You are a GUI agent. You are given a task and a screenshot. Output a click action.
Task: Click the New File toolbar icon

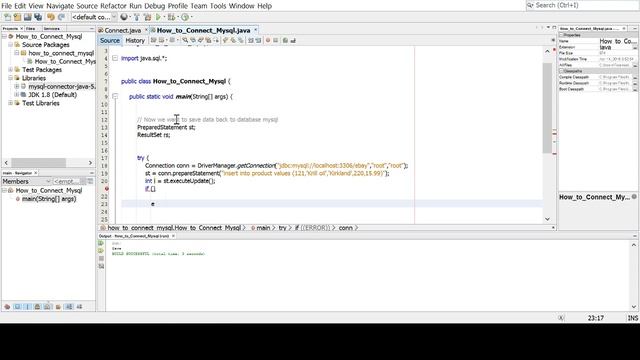pyautogui.click(x=7, y=17)
